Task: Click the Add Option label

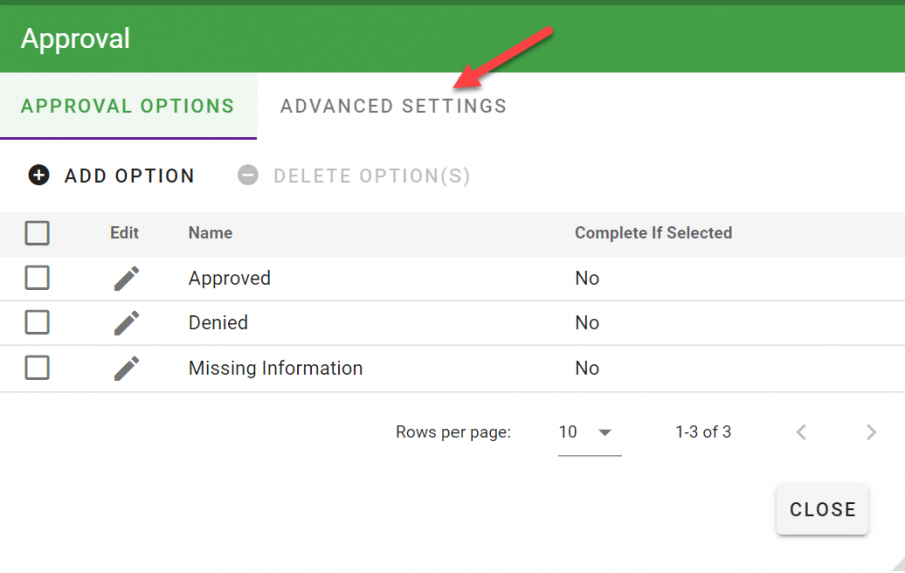Action: coord(129,176)
